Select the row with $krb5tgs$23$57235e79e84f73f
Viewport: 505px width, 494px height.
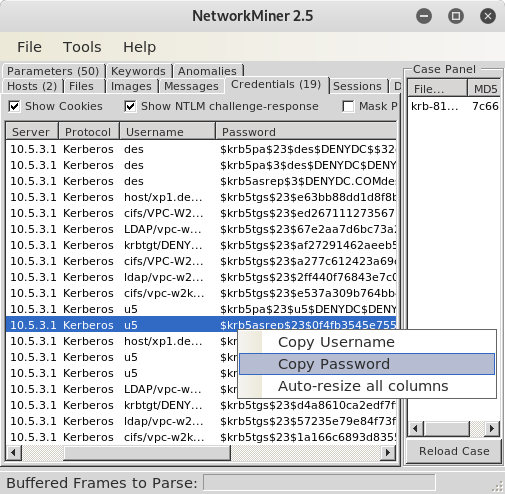click(x=201, y=421)
